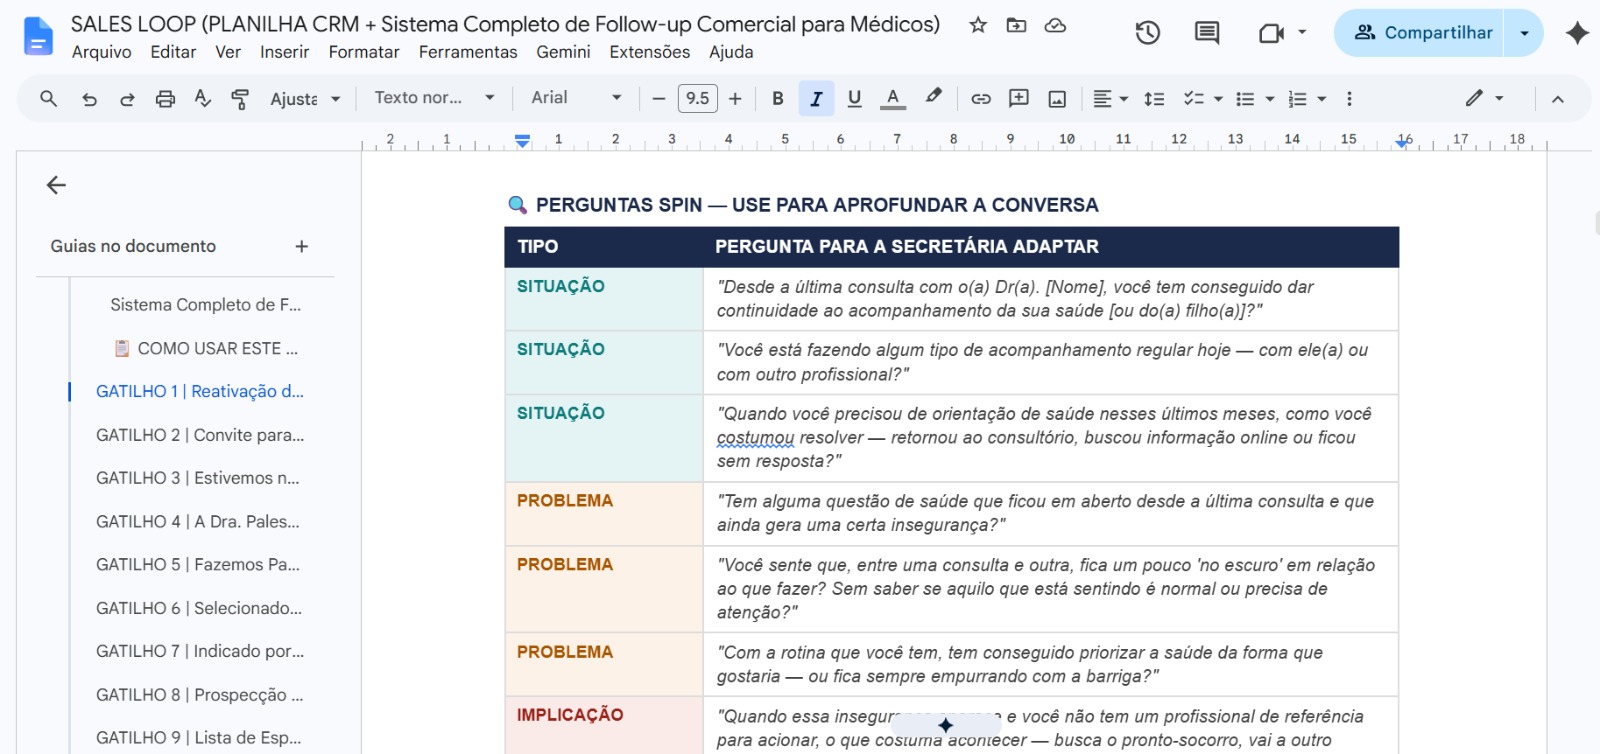Collapse the toolbar menus
The image size is (1600, 754).
pos(1557,98)
